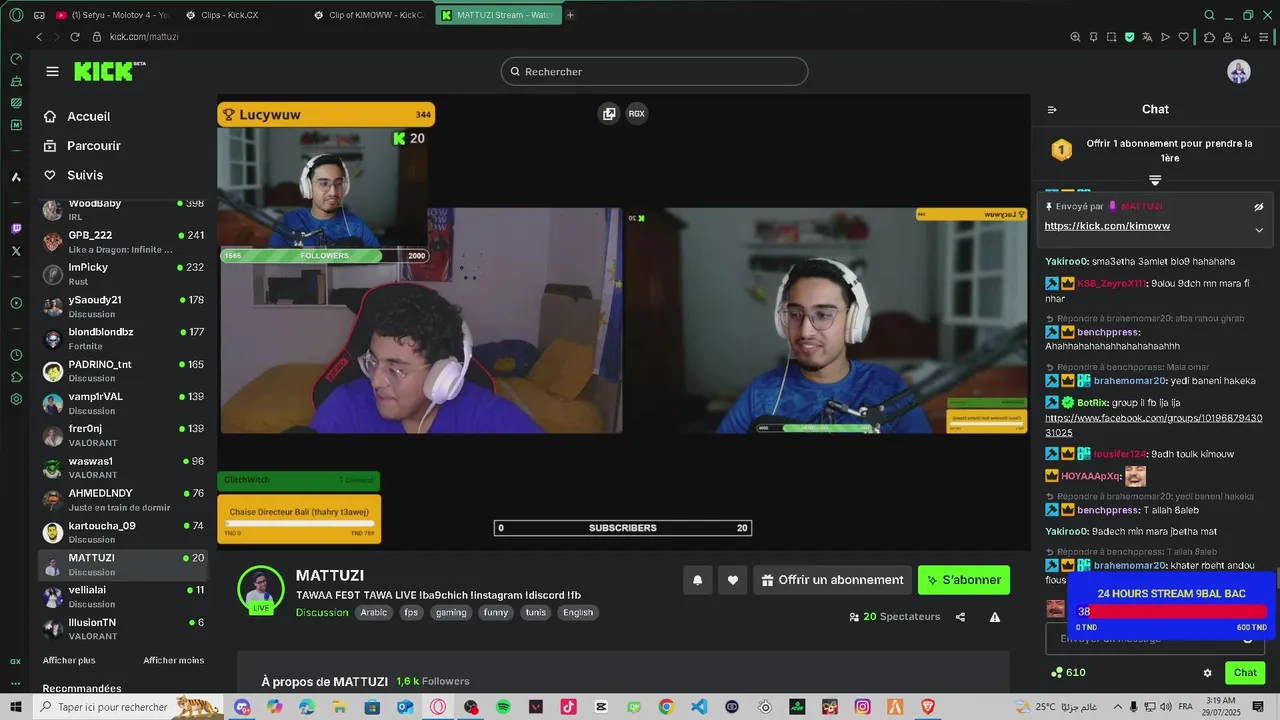Image resolution: width=1280 pixels, height=720 pixels.
Task: Report the stream with the warning icon
Action: [x=995, y=617]
